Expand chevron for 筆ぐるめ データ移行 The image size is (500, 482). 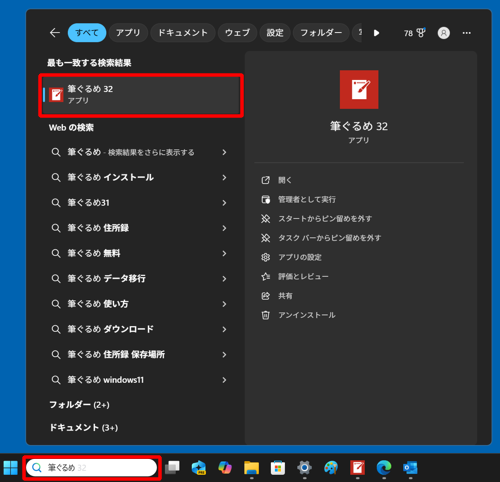(x=224, y=279)
